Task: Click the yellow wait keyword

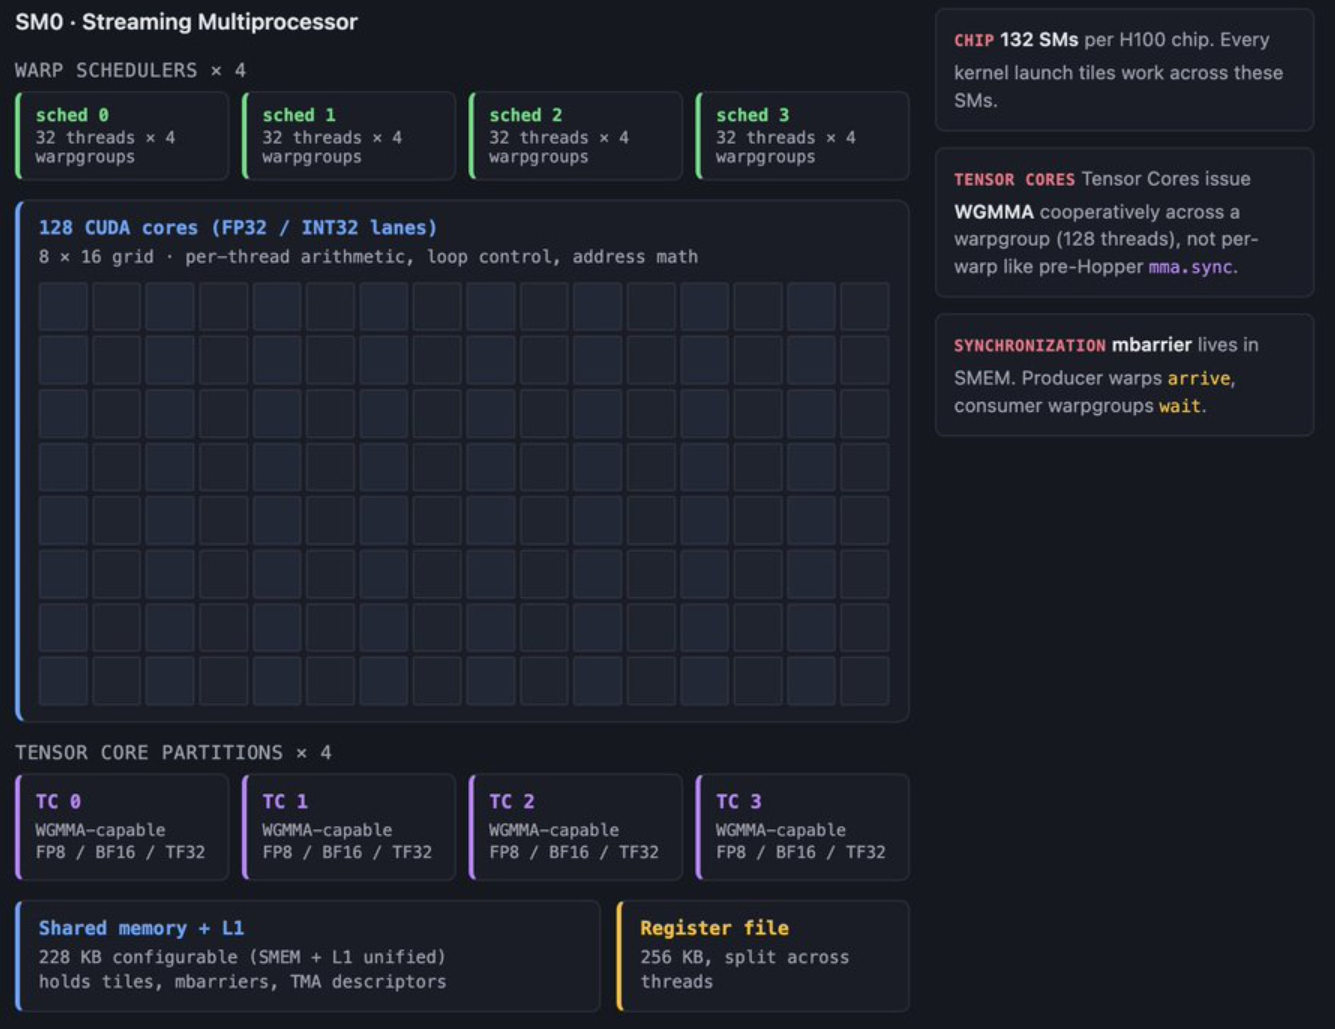Action: pos(1179,406)
